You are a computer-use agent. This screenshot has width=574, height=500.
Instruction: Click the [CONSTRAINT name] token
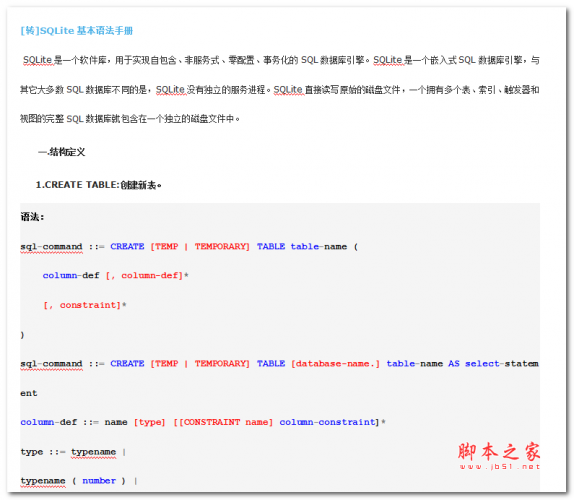coord(223,422)
